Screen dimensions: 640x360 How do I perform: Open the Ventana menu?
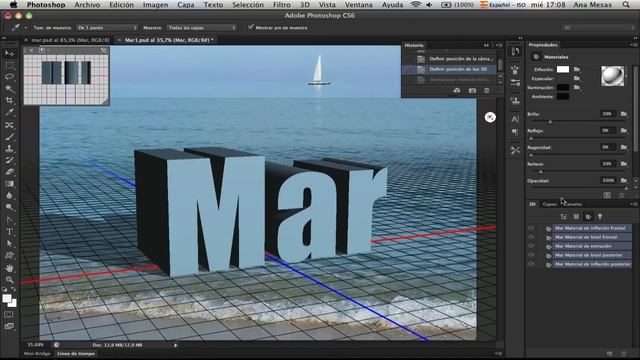(x=358, y=5)
